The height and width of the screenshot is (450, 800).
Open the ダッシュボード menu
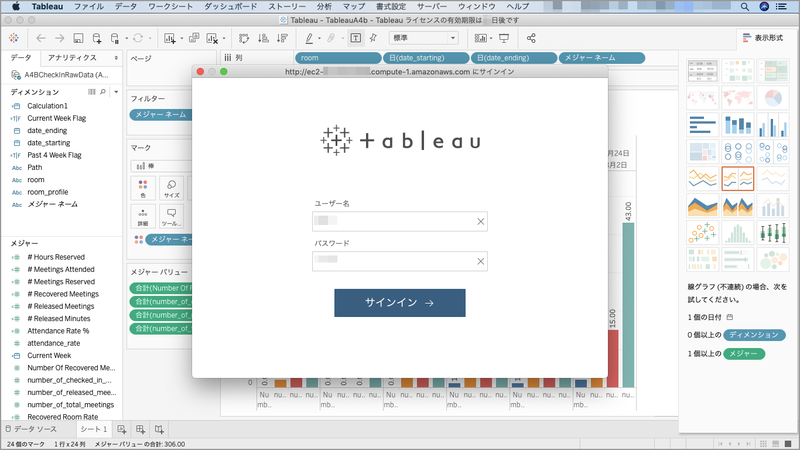tap(231, 6)
